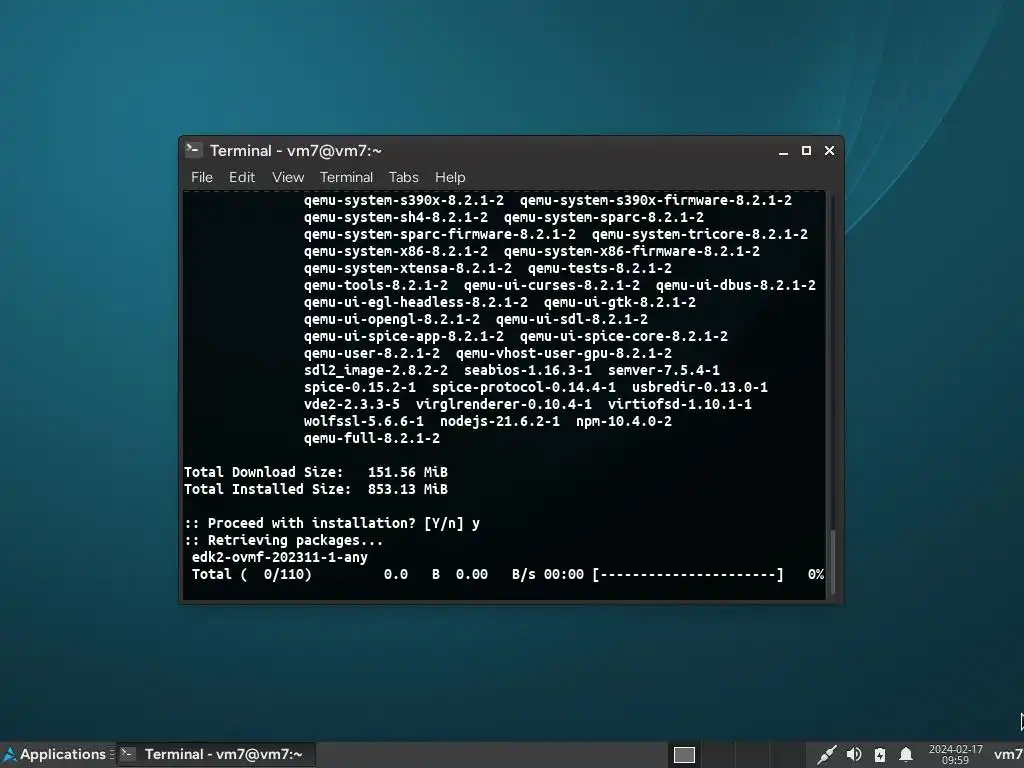The height and width of the screenshot is (768, 1024).
Task: Click the Terminal - vm7@vm7:~ window title
Action: point(296,151)
